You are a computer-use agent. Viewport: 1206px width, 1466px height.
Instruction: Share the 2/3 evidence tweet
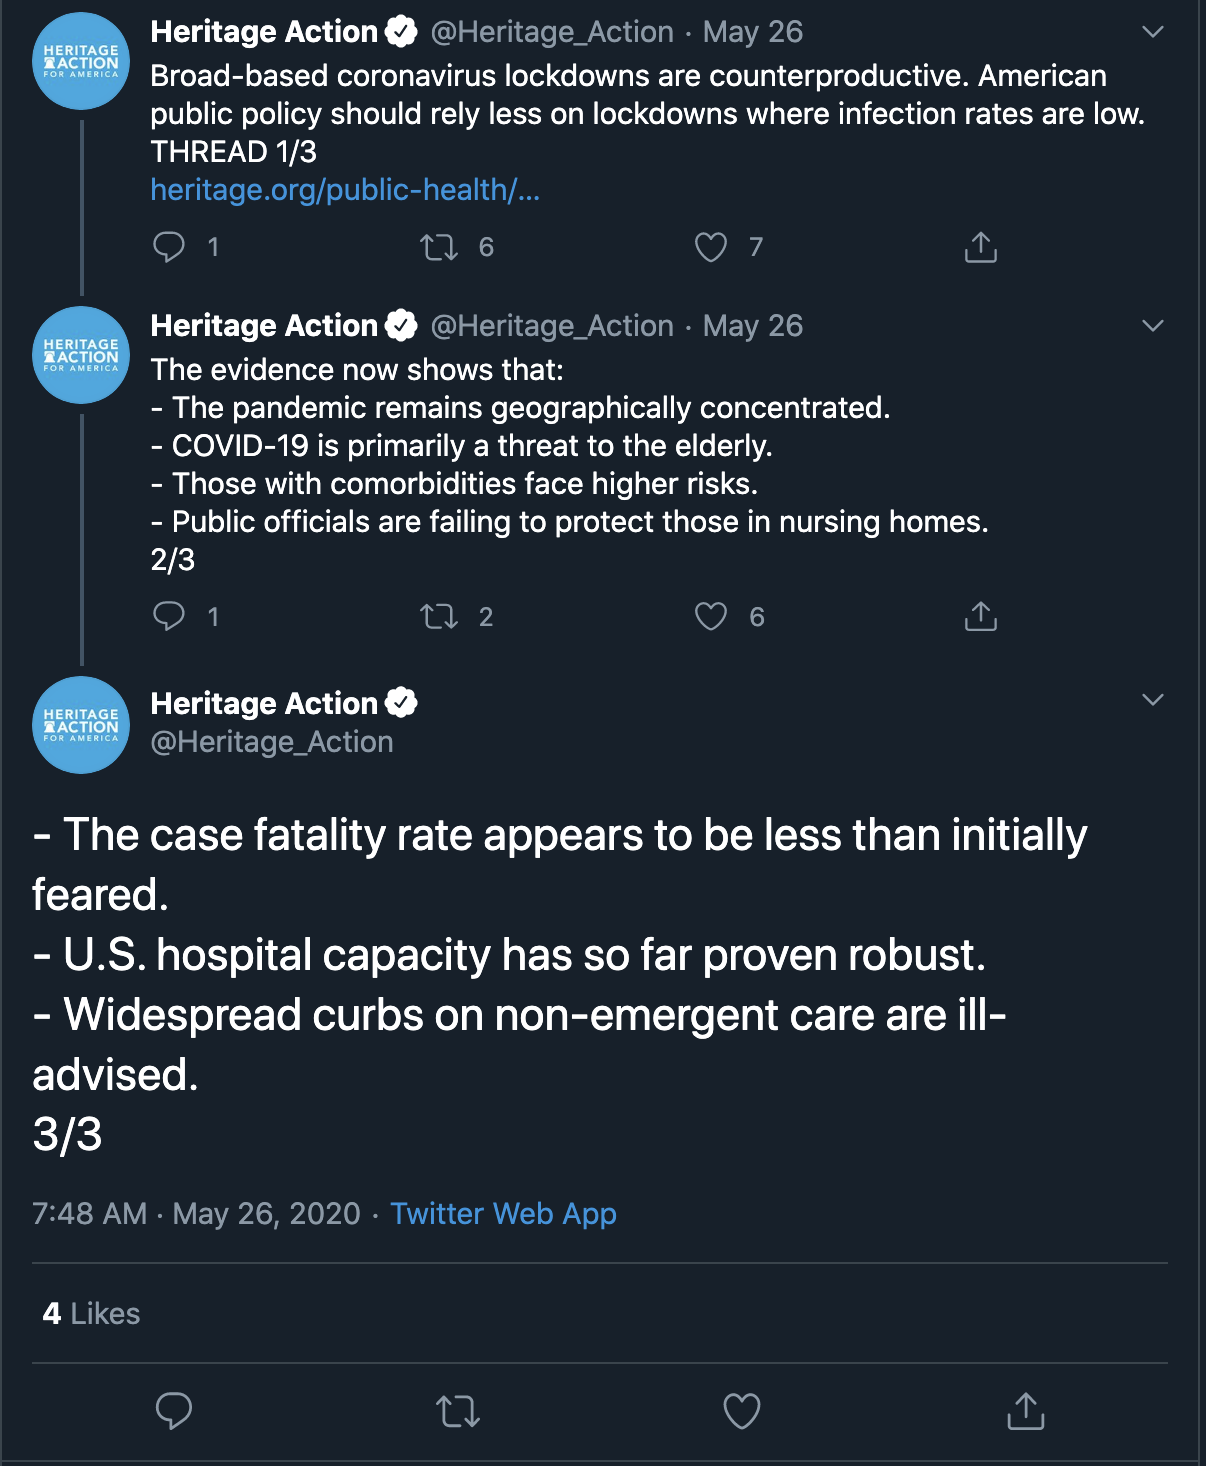(981, 616)
